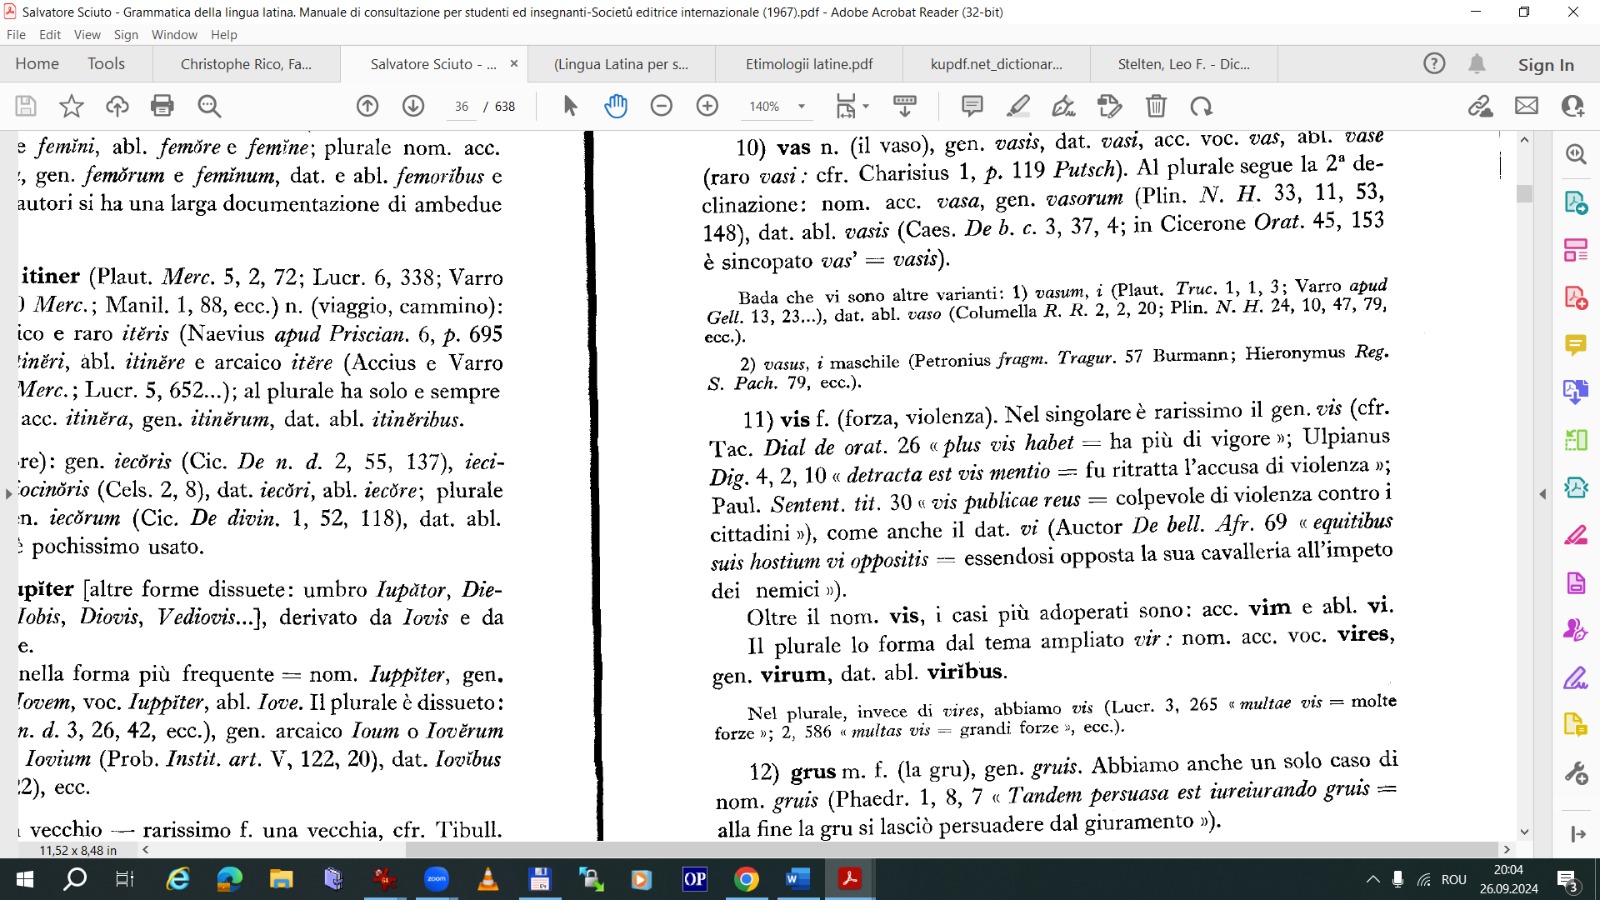Screen dimensions: 1600x900
Task: Open the Help menu
Action: (x=224, y=35)
